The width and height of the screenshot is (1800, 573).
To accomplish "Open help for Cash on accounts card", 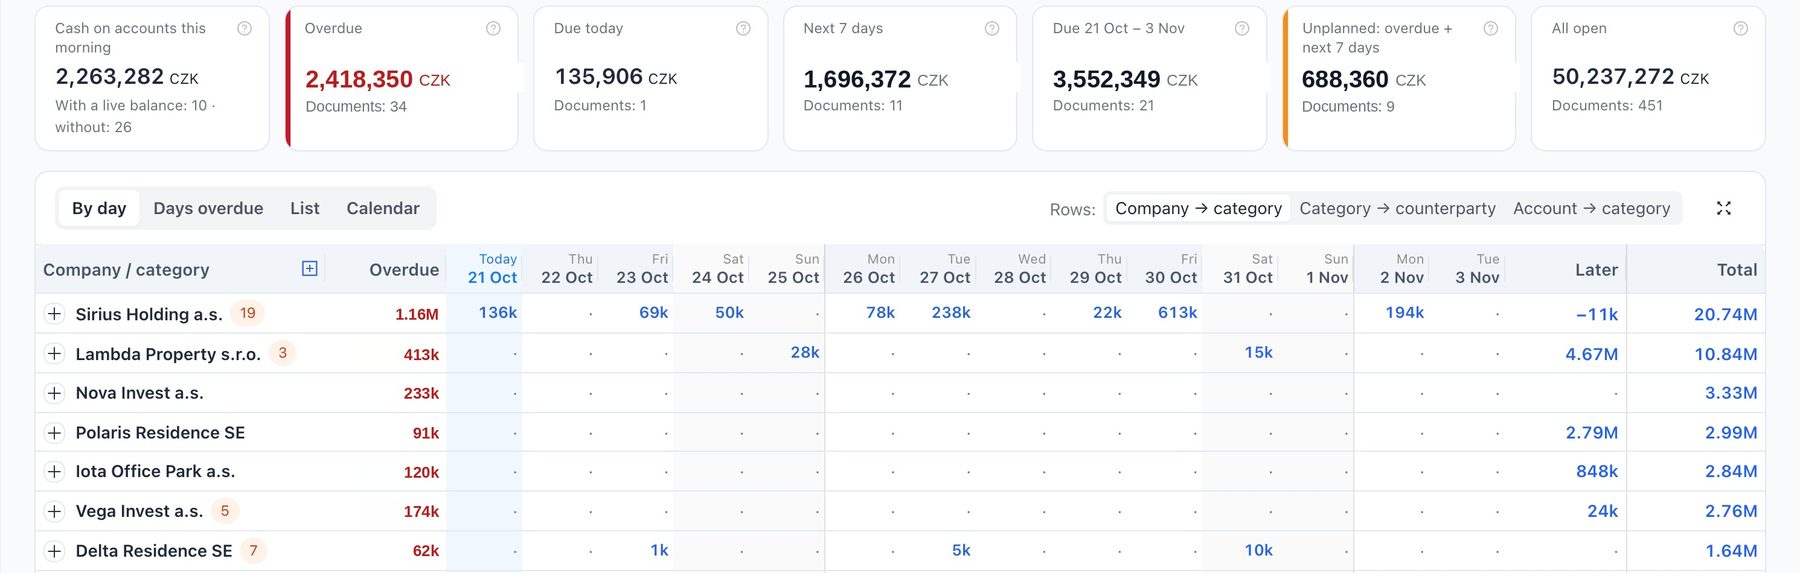I will (244, 29).
